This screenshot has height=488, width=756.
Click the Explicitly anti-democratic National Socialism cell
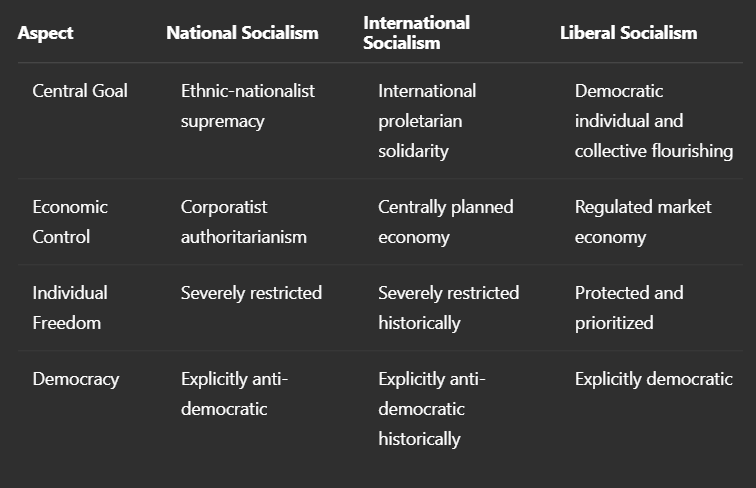point(234,394)
